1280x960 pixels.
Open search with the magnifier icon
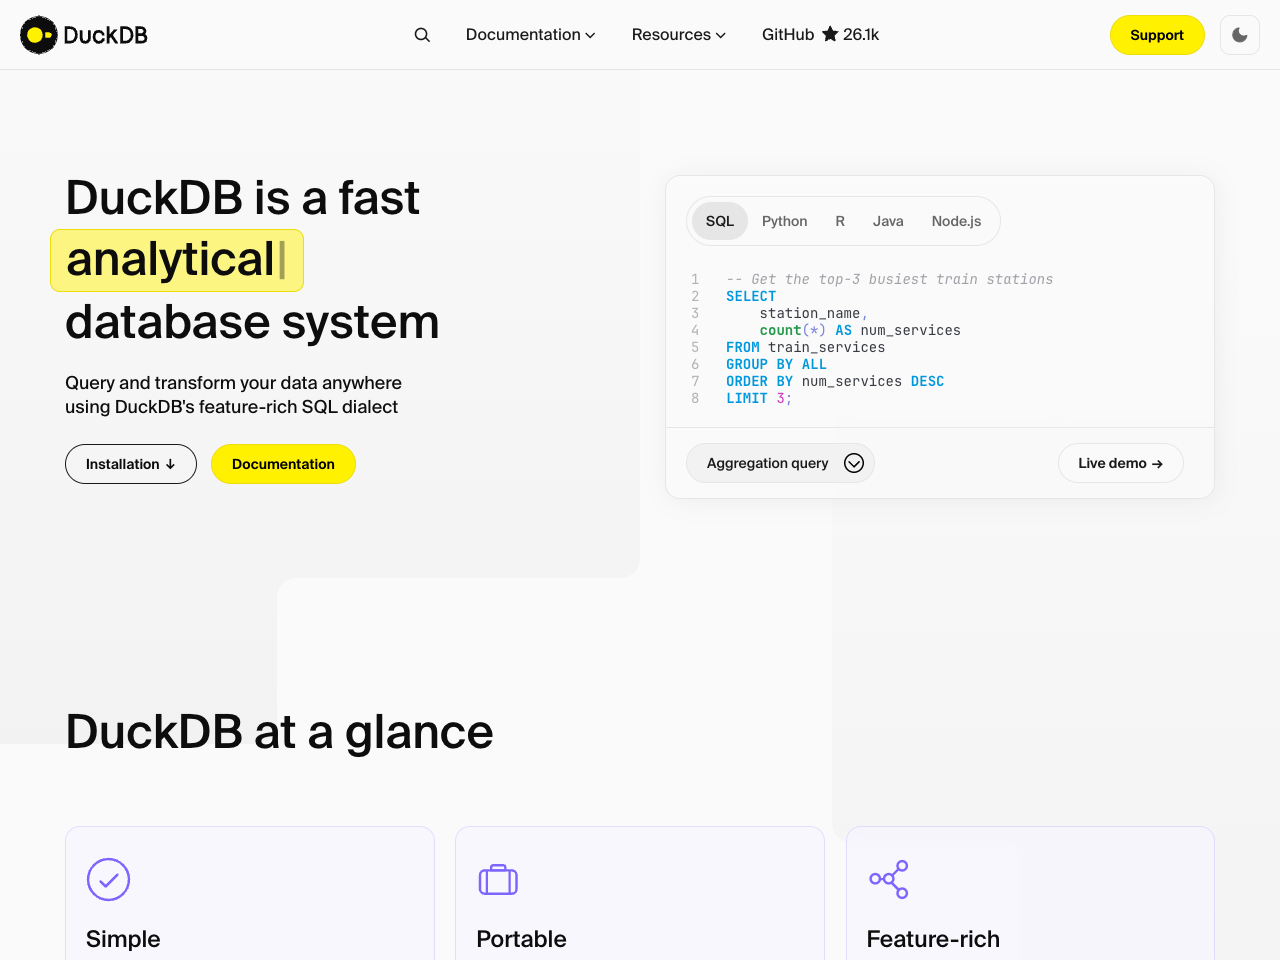coord(422,35)
